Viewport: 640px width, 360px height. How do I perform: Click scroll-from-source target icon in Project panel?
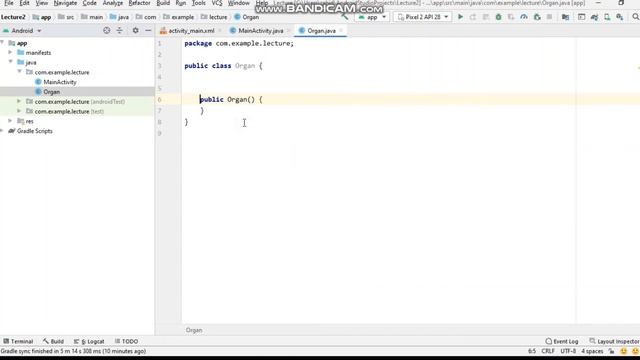107,31
